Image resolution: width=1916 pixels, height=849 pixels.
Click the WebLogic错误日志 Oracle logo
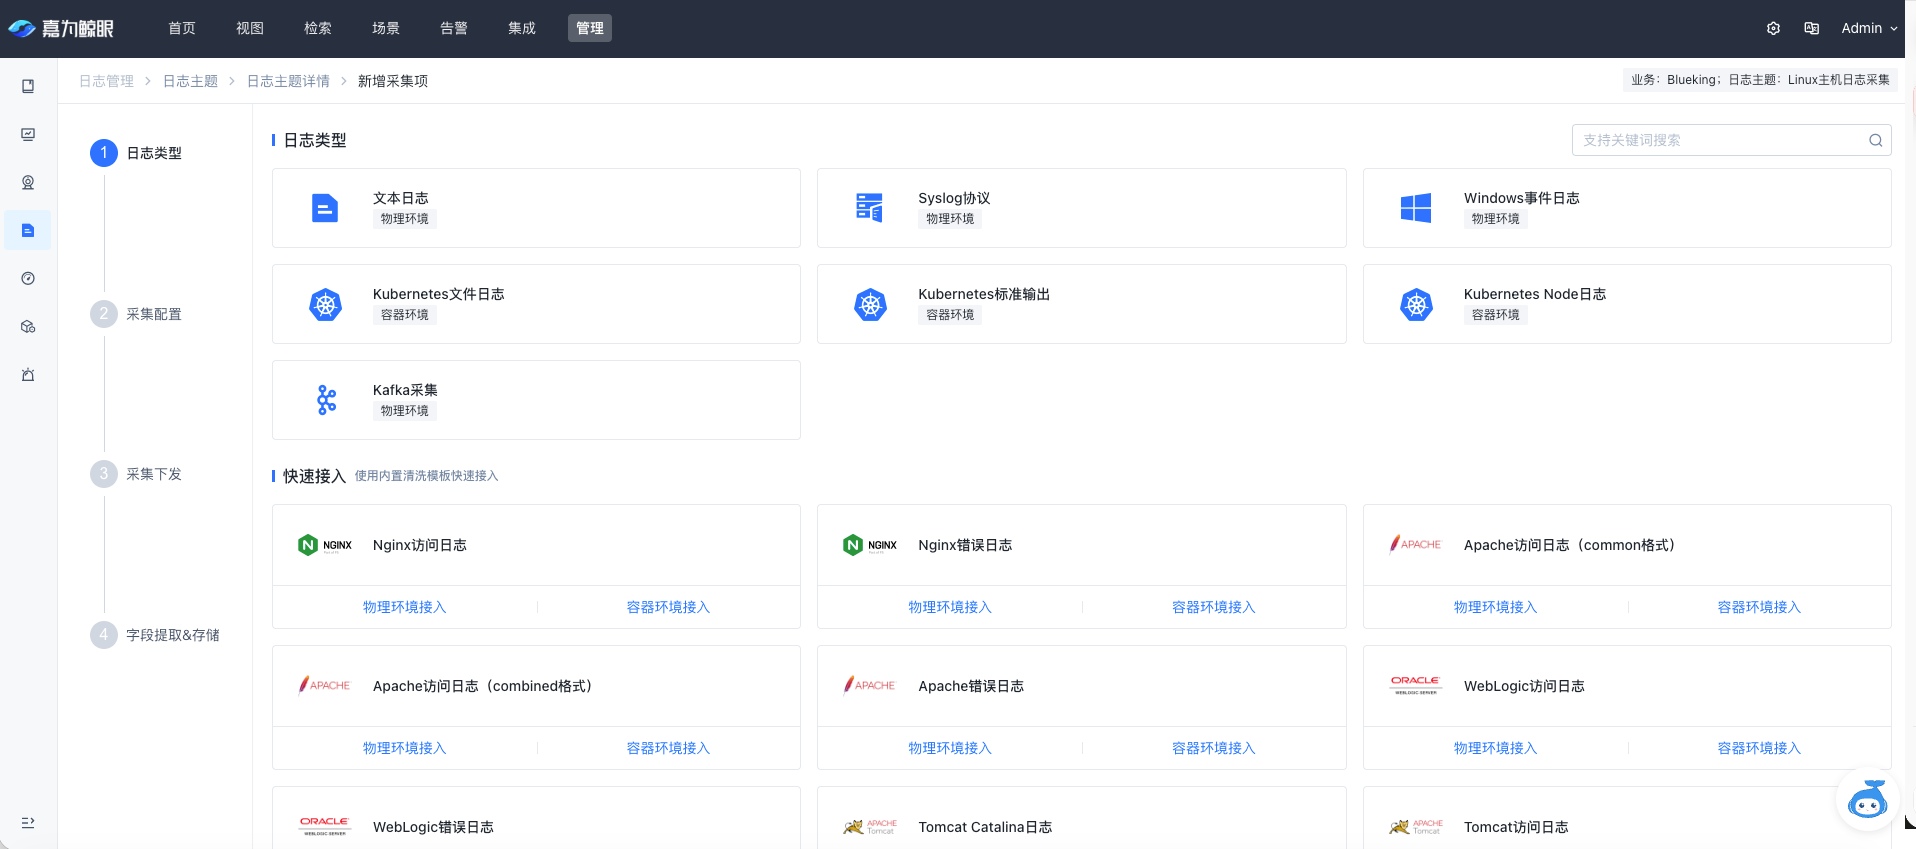[x=325, y=826]
